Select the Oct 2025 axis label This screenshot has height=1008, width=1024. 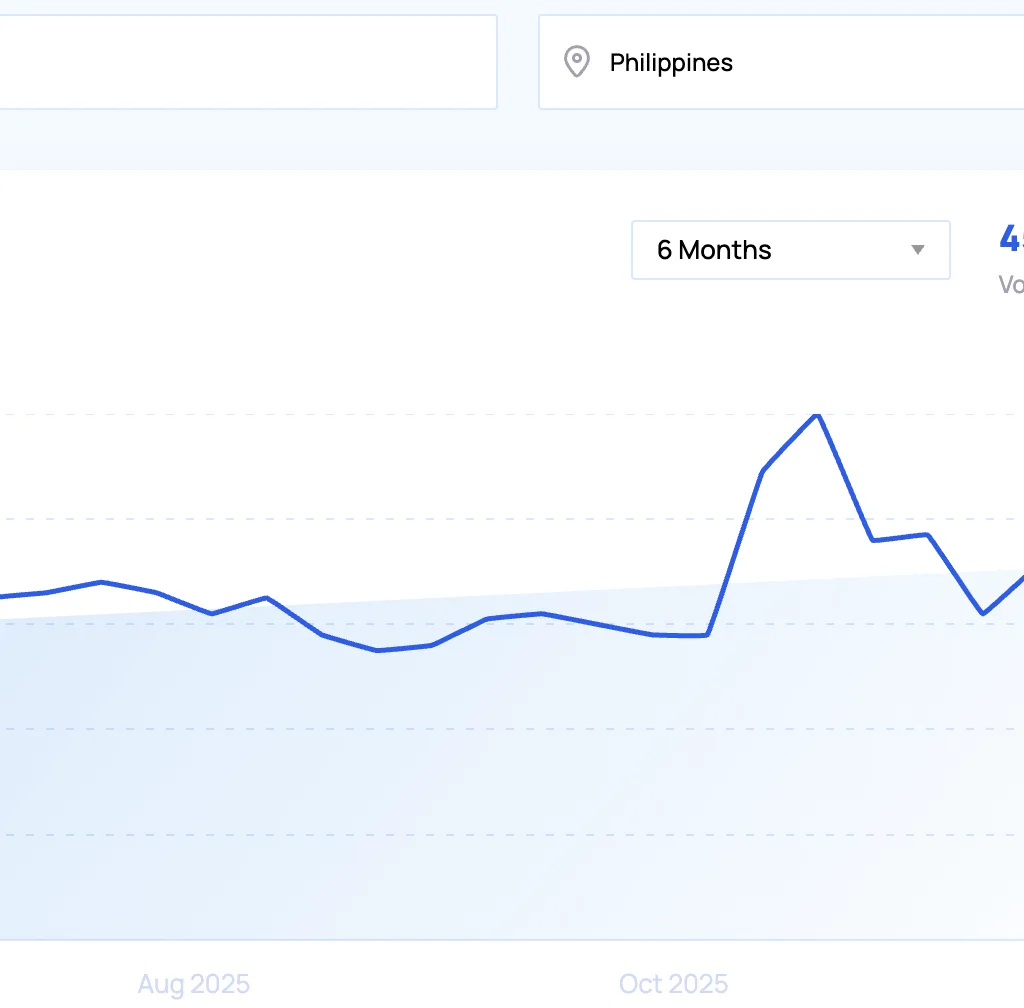(672, 984)
